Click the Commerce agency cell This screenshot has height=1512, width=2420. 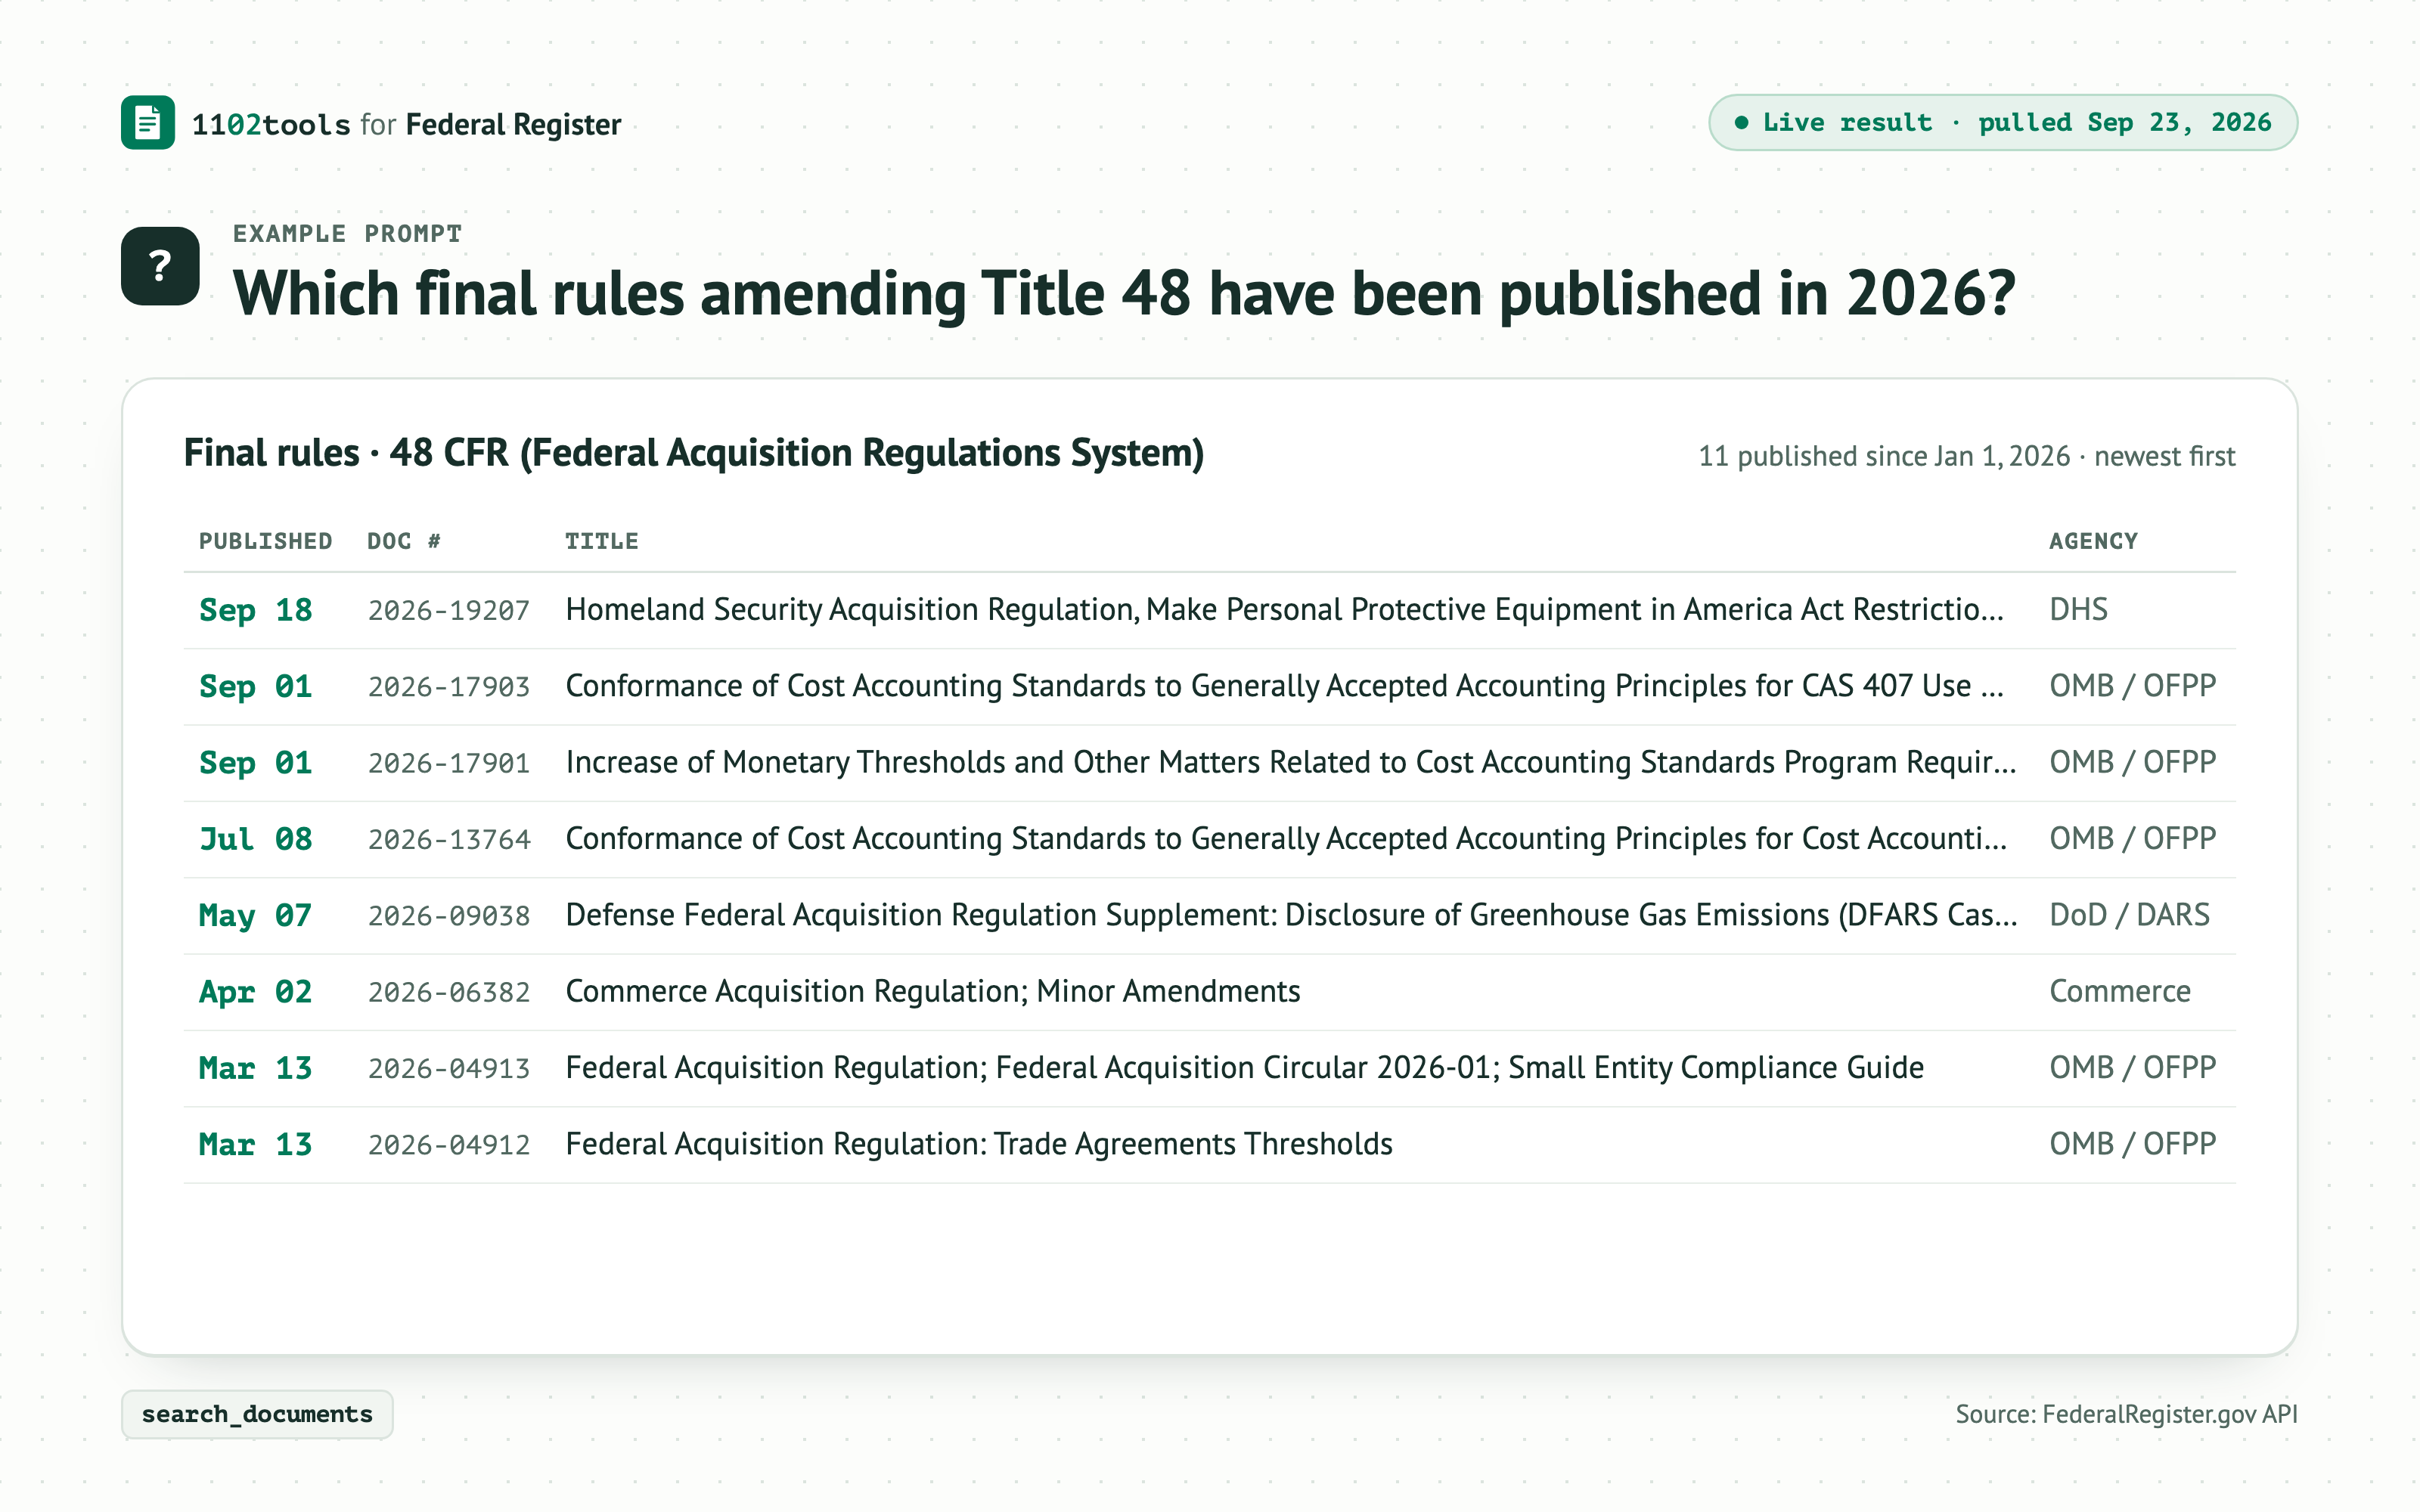2120,991
